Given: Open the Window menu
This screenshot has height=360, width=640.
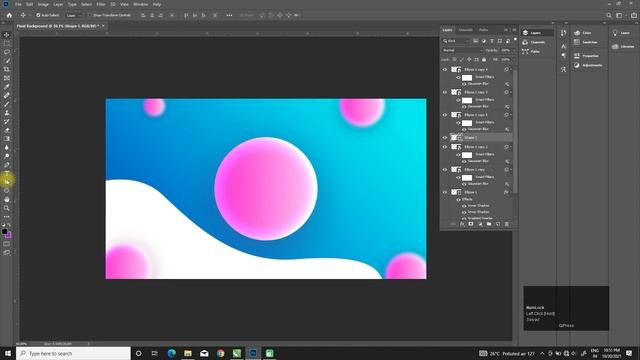Looking at the screenshot, I should pos(141,4).
